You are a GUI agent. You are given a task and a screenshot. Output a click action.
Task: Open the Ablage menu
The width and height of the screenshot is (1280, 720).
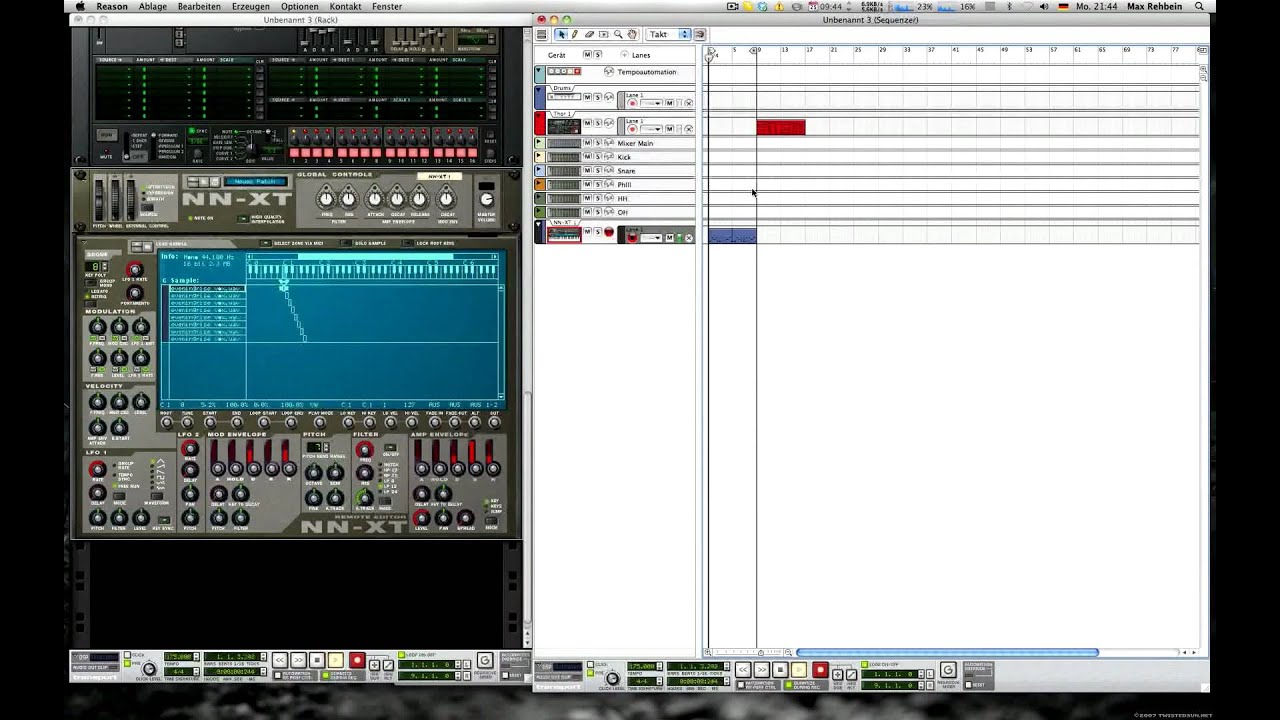[153, 6]
